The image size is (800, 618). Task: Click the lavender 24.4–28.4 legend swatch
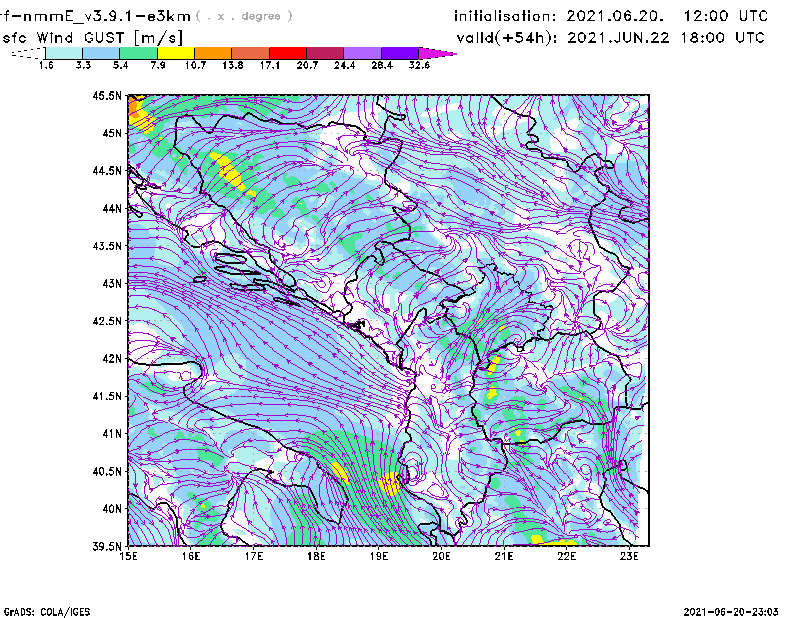(x=362, y=53)
